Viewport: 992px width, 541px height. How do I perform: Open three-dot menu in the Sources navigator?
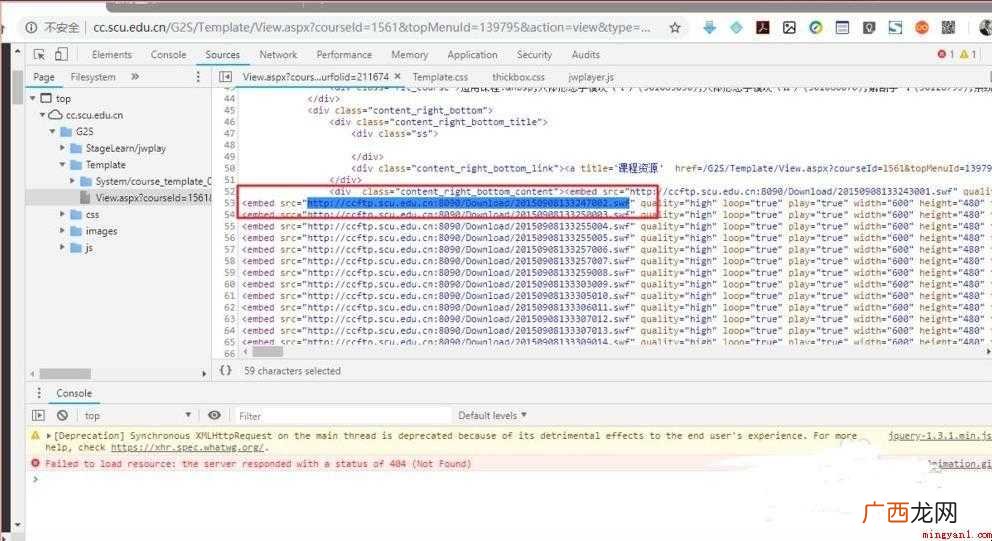pos(198,77)
